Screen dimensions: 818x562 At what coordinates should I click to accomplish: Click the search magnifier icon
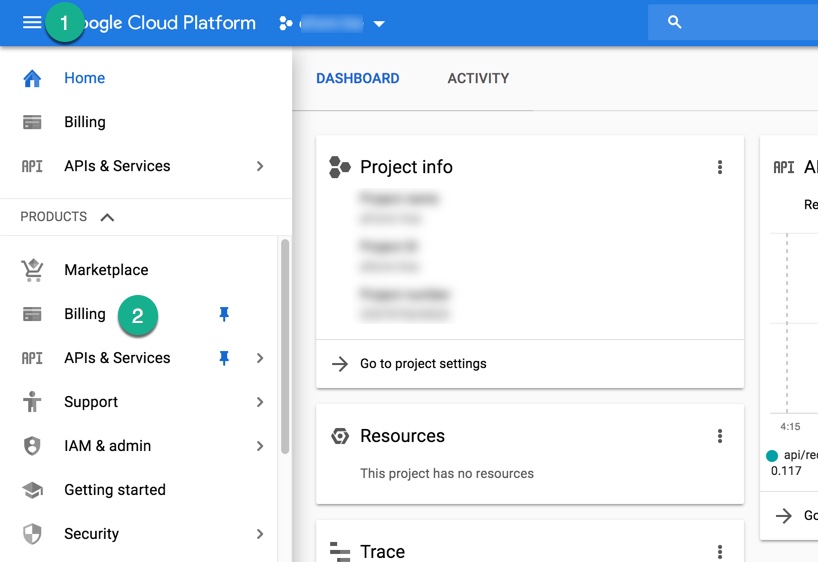tap(675, 22)
